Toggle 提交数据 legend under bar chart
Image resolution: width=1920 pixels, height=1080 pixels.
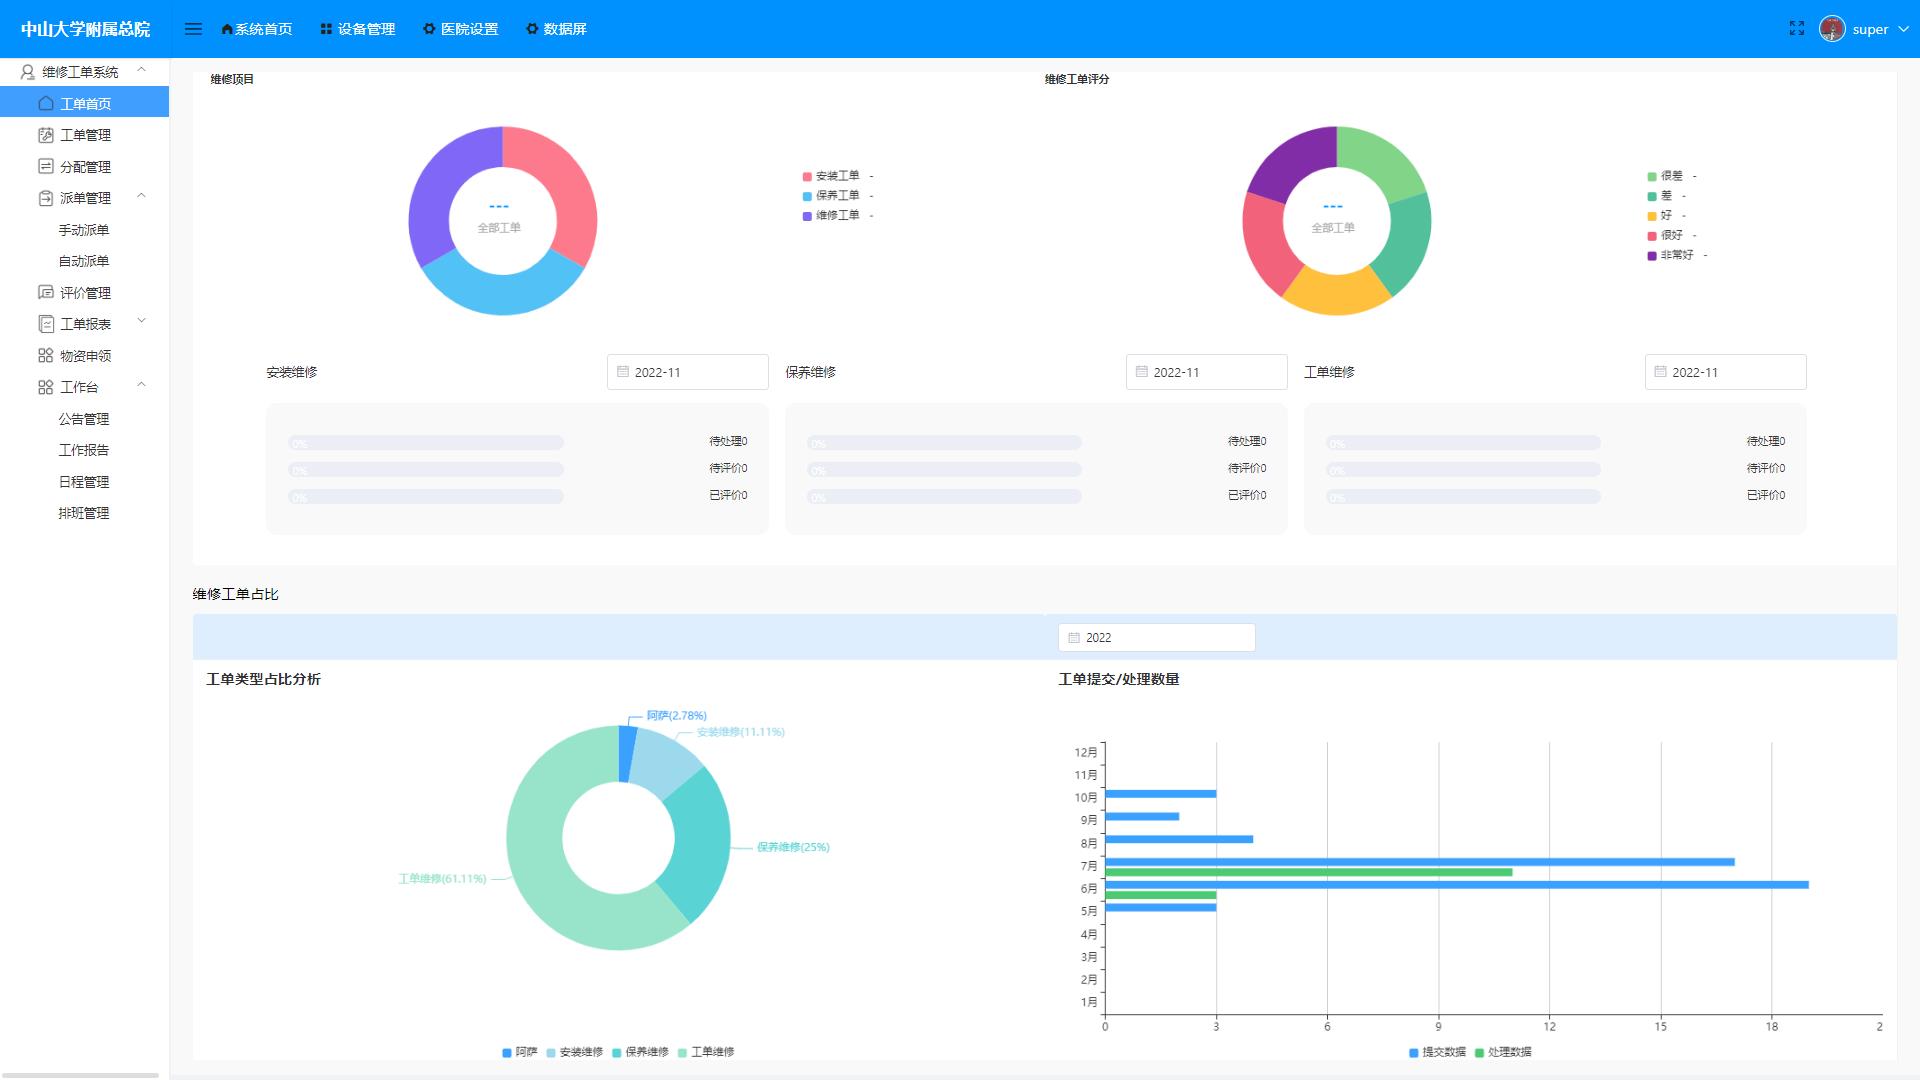pos(1438,1052)
